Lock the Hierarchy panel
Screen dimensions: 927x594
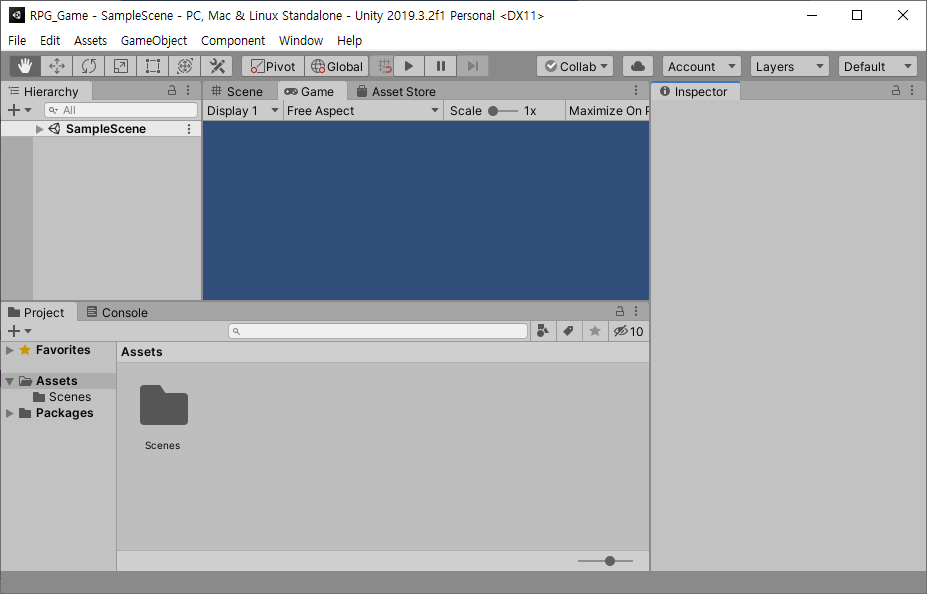point(172,90)
